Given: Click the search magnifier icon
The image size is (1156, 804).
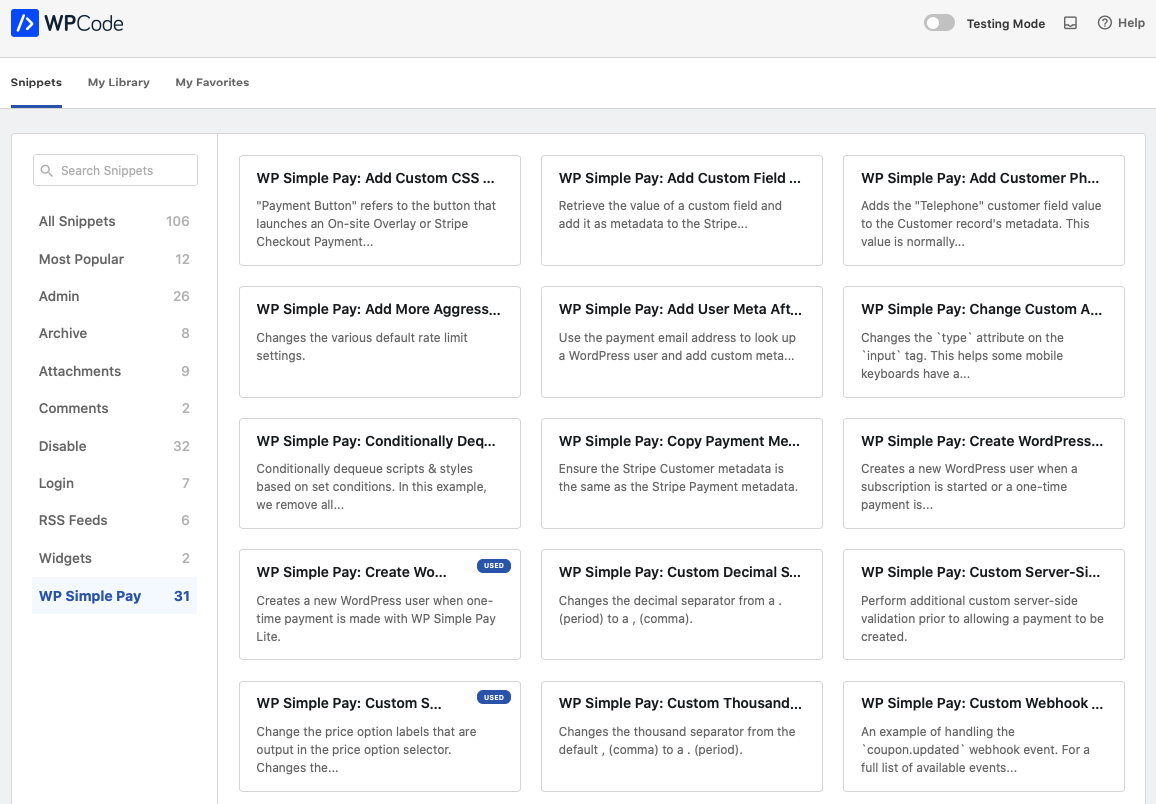Looking at the screenshot, I should [x=47, y=171].
